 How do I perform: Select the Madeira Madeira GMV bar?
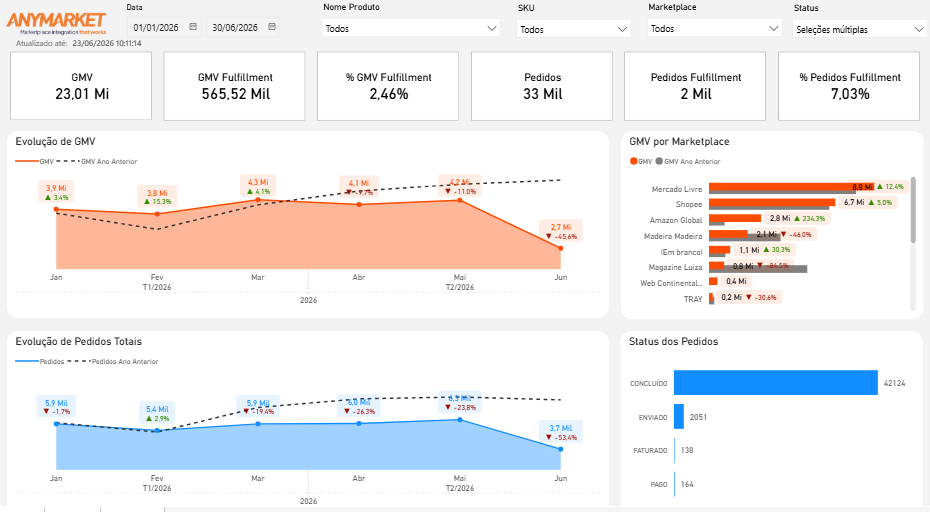728,234
